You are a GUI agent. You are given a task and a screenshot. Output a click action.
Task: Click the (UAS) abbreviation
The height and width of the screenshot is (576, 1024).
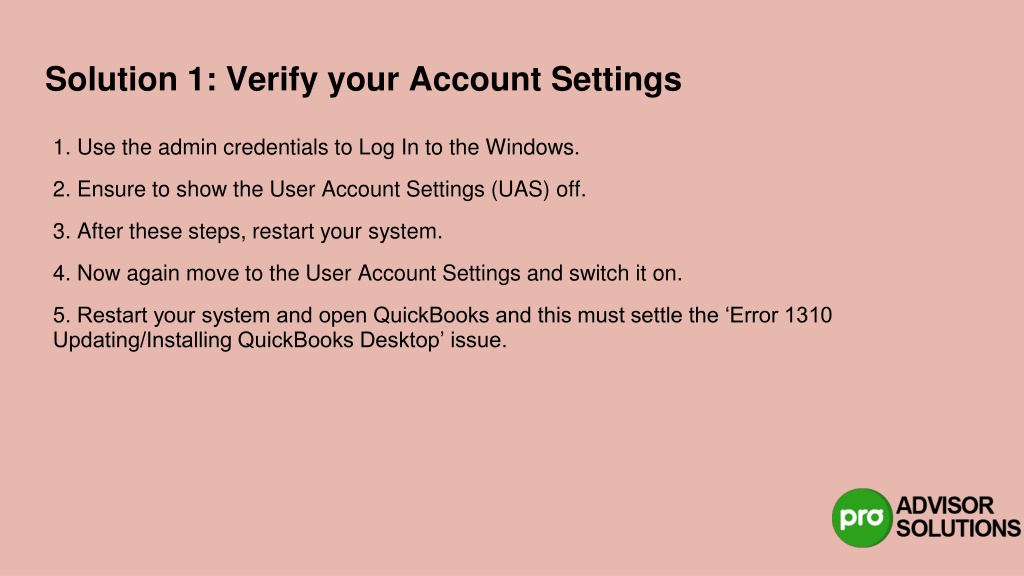click(x=520, y=189)
